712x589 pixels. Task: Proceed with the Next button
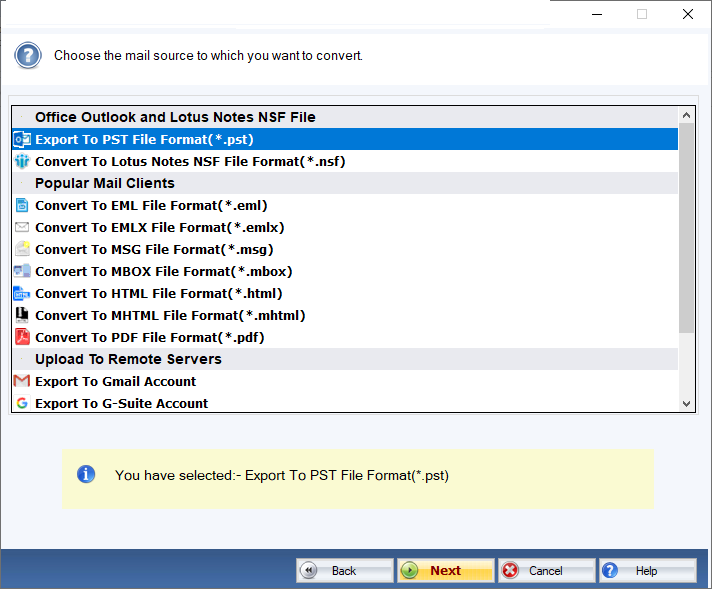click(x=445, y=570)
